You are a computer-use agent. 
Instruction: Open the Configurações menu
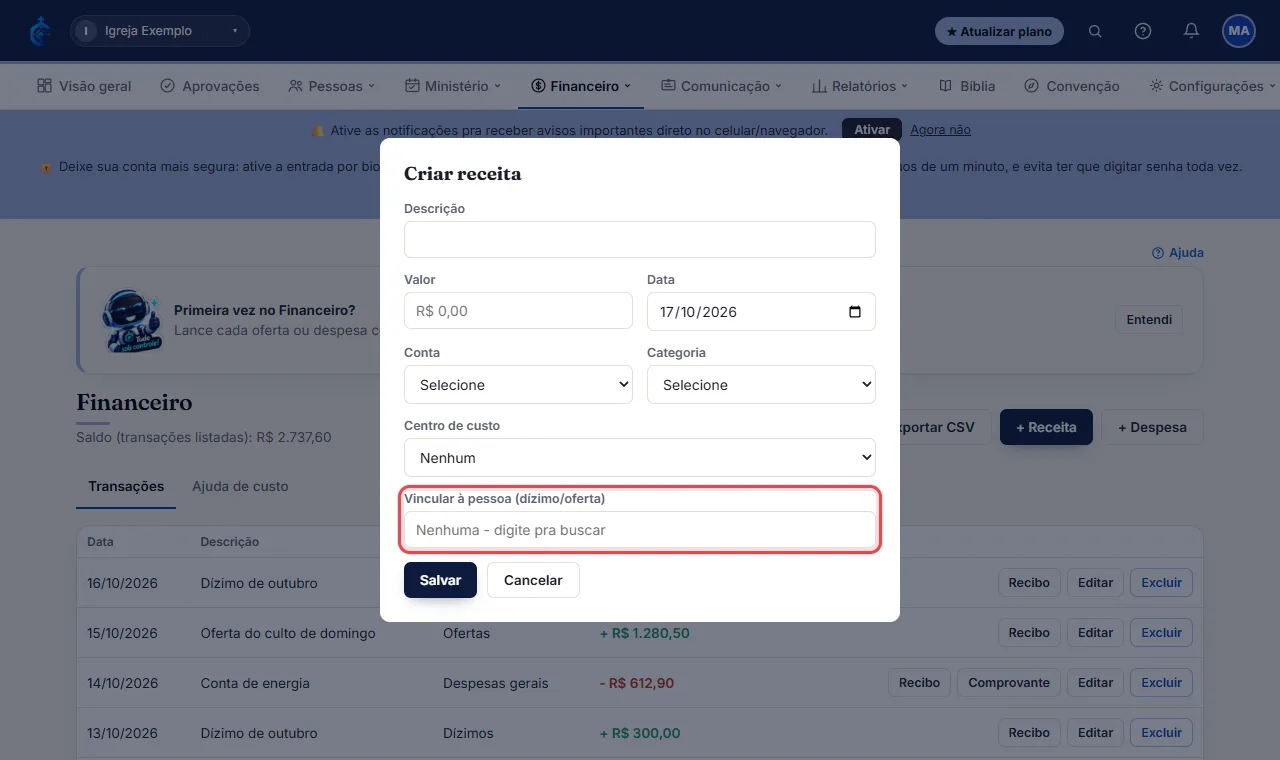point(1213,86)
